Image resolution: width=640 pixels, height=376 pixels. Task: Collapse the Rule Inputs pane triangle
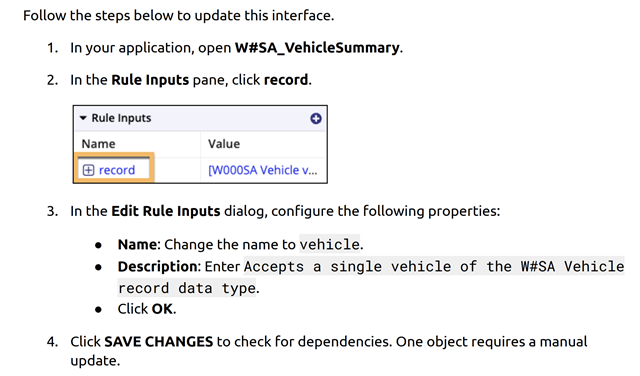tap(83, 118)
